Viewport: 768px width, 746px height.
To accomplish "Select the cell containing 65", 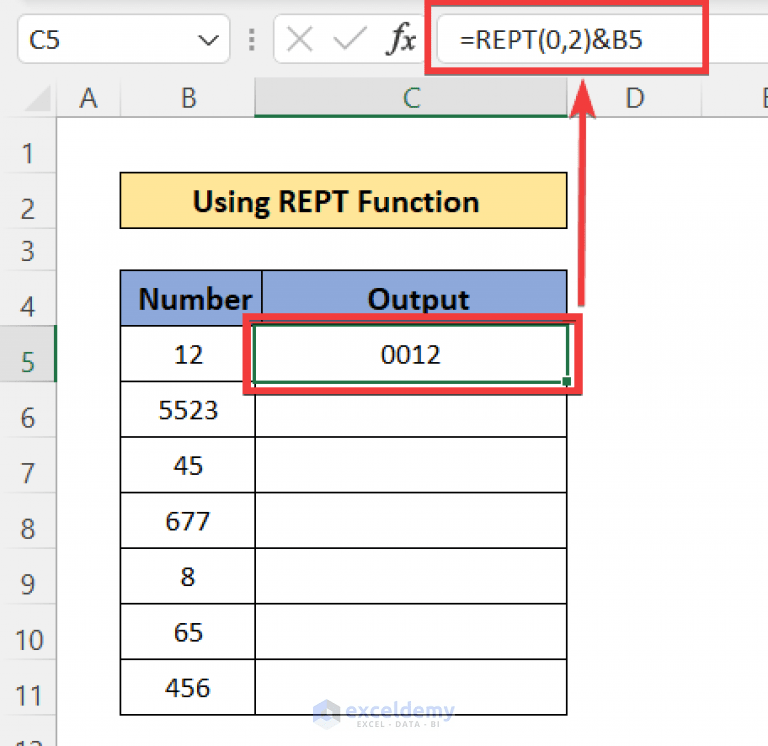I will tap(188, 631).
